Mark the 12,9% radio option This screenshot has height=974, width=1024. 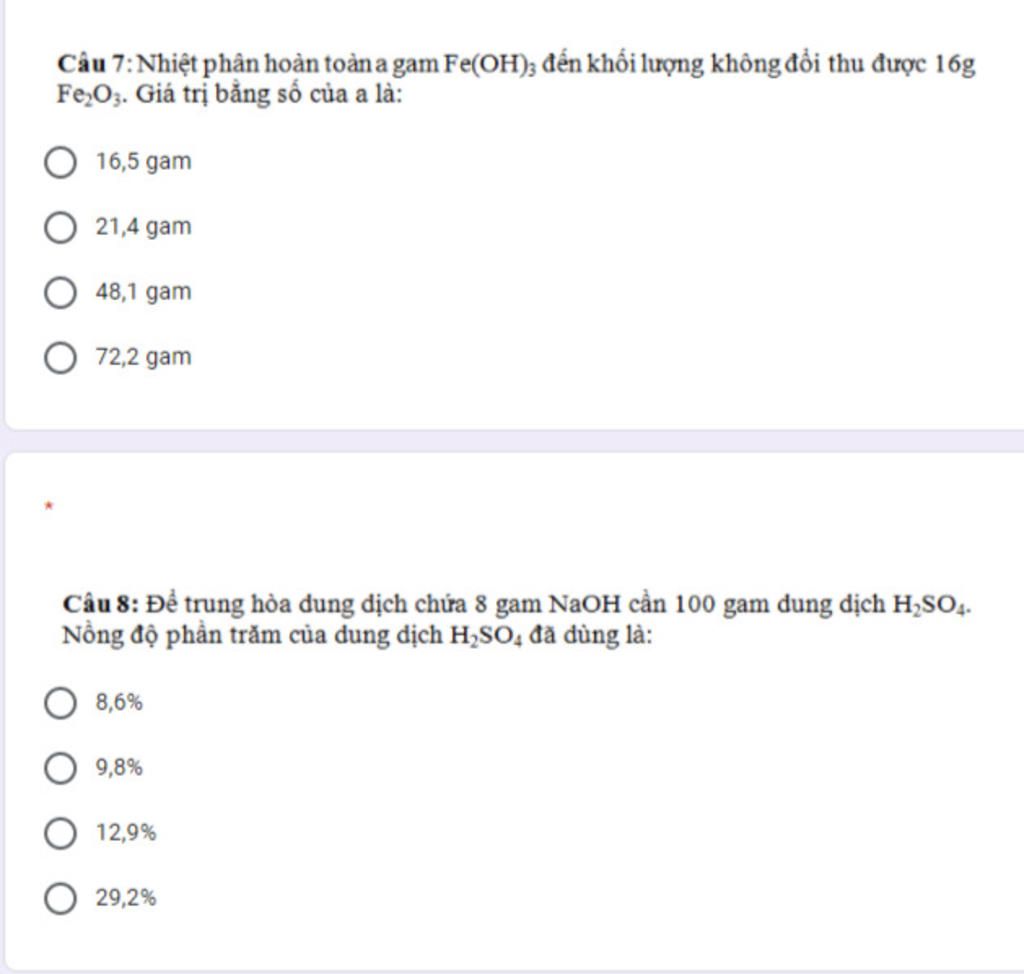[60, 834]
